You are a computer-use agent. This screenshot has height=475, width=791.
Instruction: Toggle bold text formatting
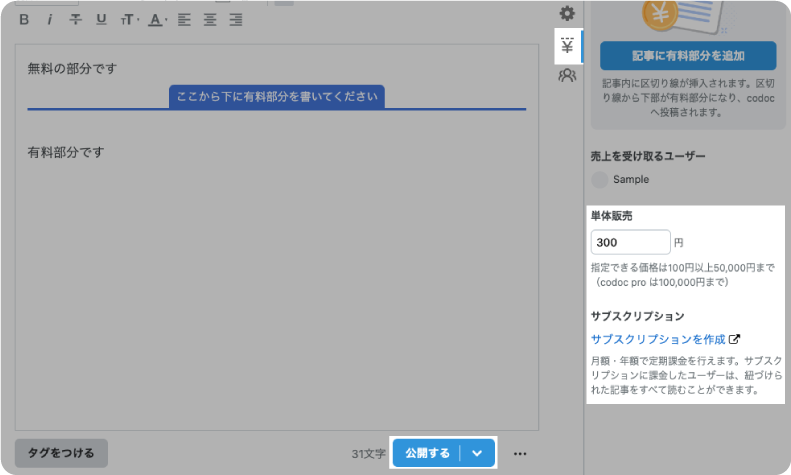click(x=24, y=19)
